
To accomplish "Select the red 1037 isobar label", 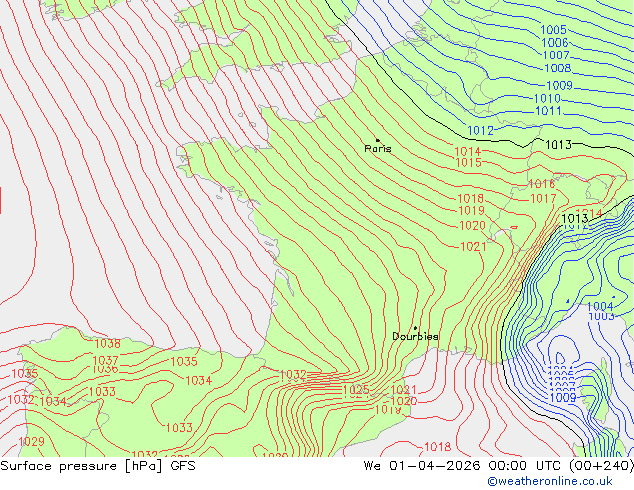I will pos(105,360).
